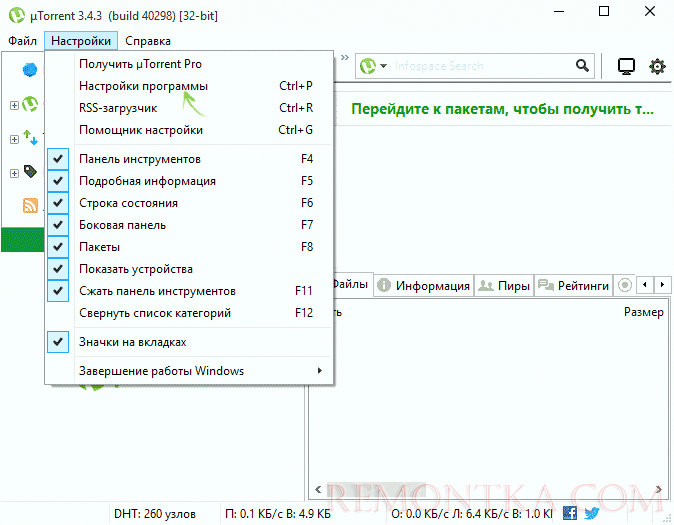674x525 pixels.
Task: Click the Размер column header
Action: tap(643, 312)
